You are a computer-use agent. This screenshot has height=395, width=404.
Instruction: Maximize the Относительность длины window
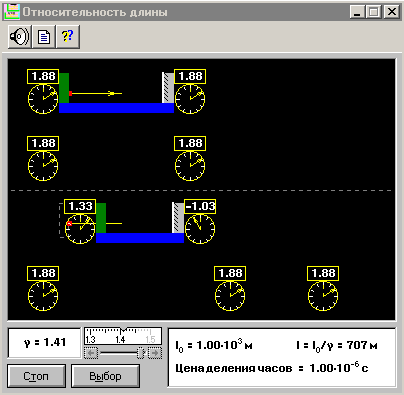click(374, 12)
